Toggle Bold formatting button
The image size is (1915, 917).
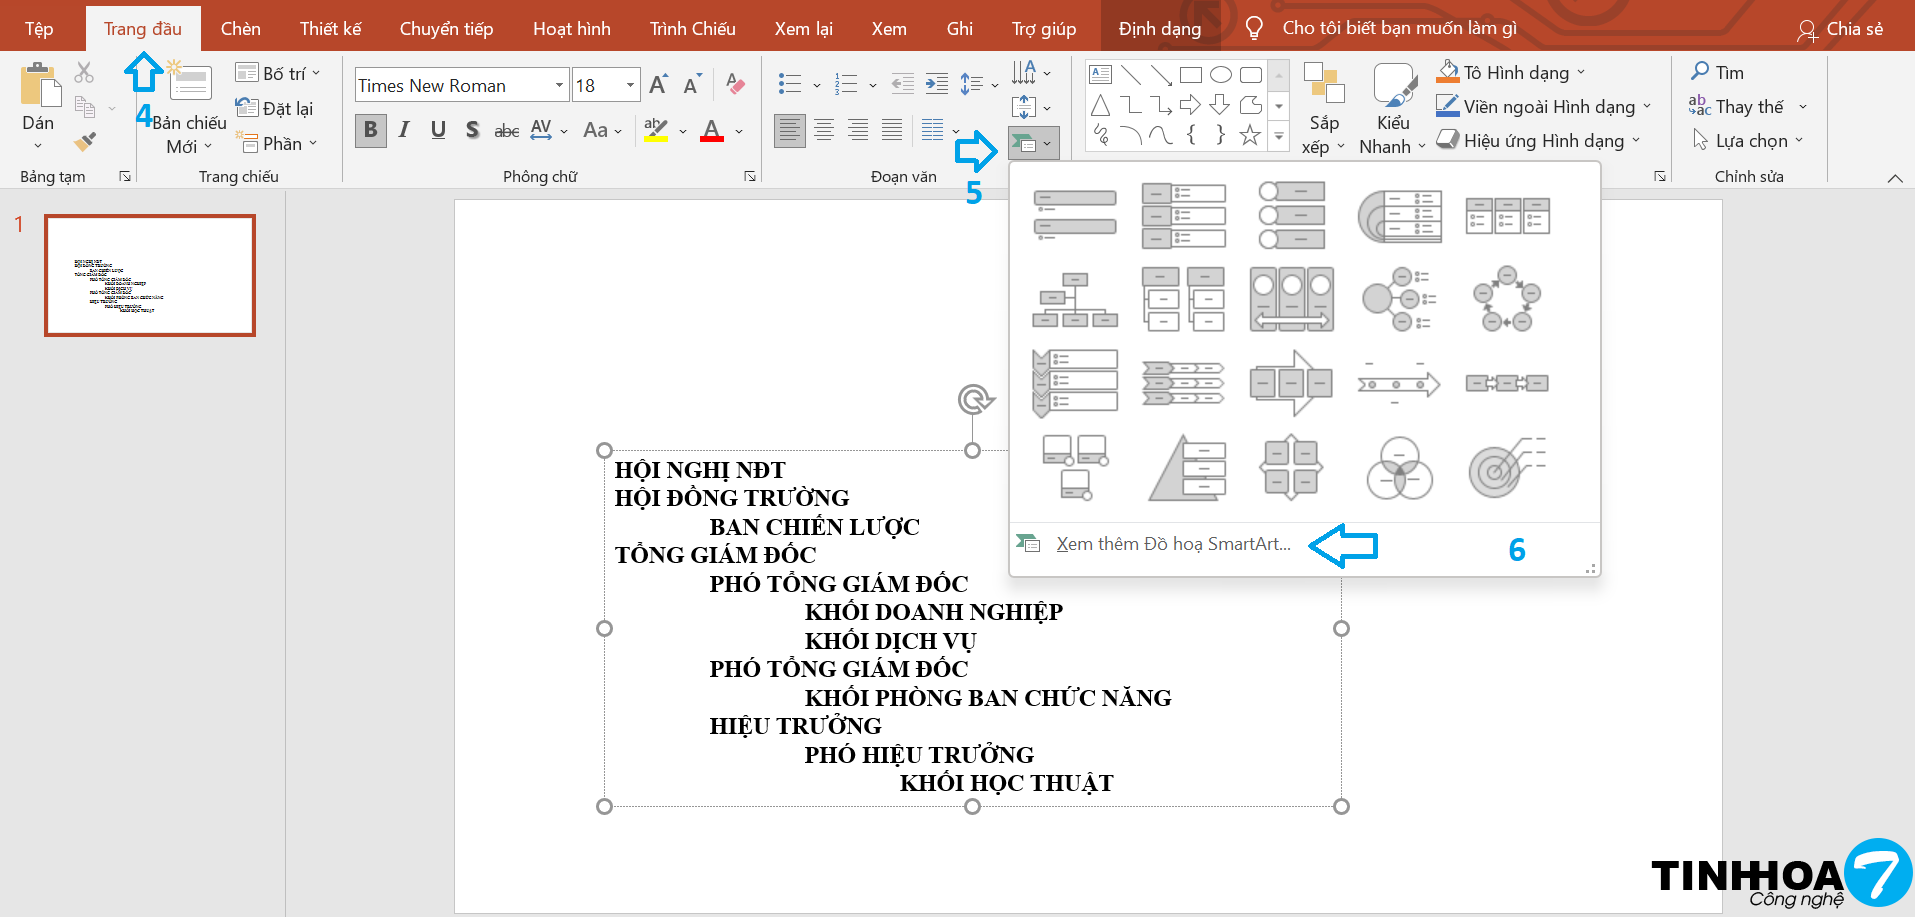(x=371, y=130)
